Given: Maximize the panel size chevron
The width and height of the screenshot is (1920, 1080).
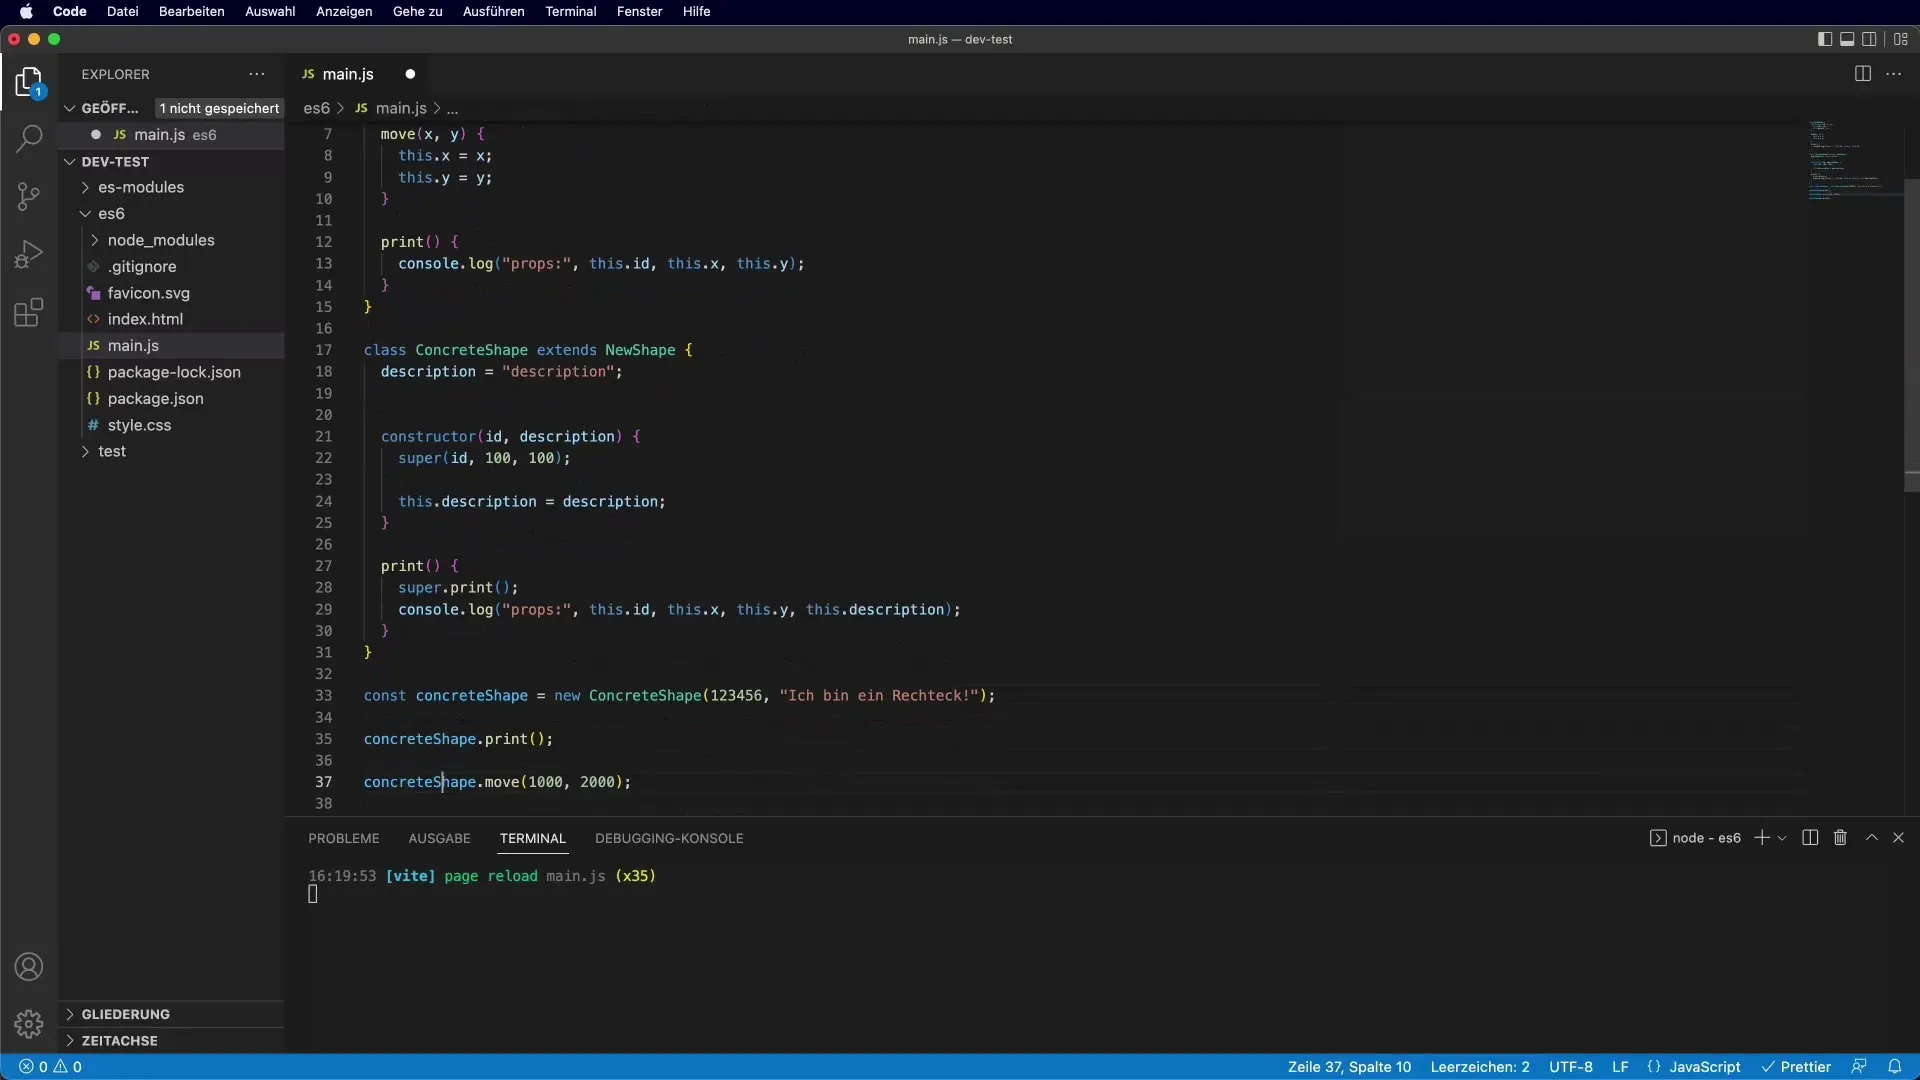Looking at the screenshot, I should 1872,838.
